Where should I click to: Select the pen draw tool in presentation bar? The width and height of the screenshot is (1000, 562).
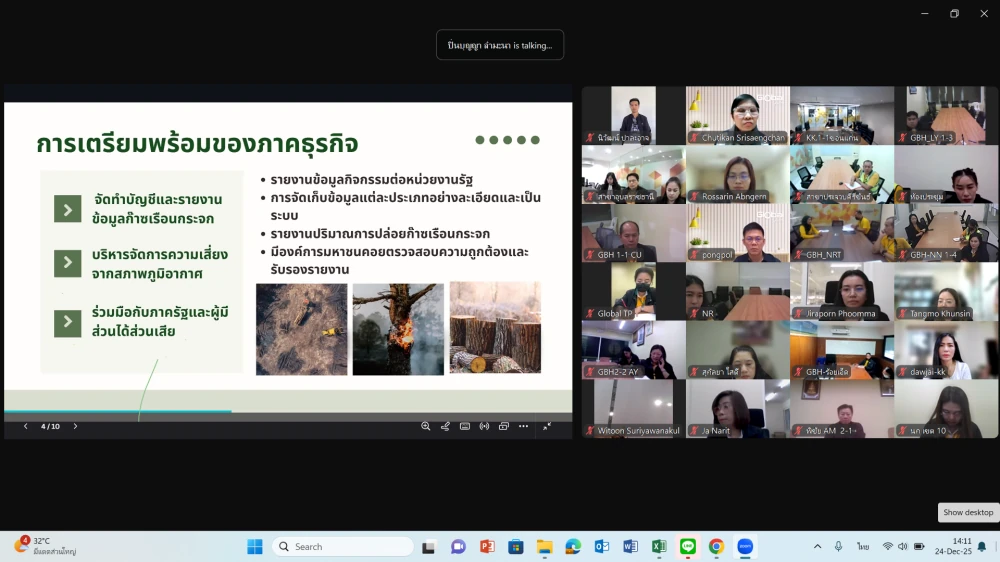445,426
